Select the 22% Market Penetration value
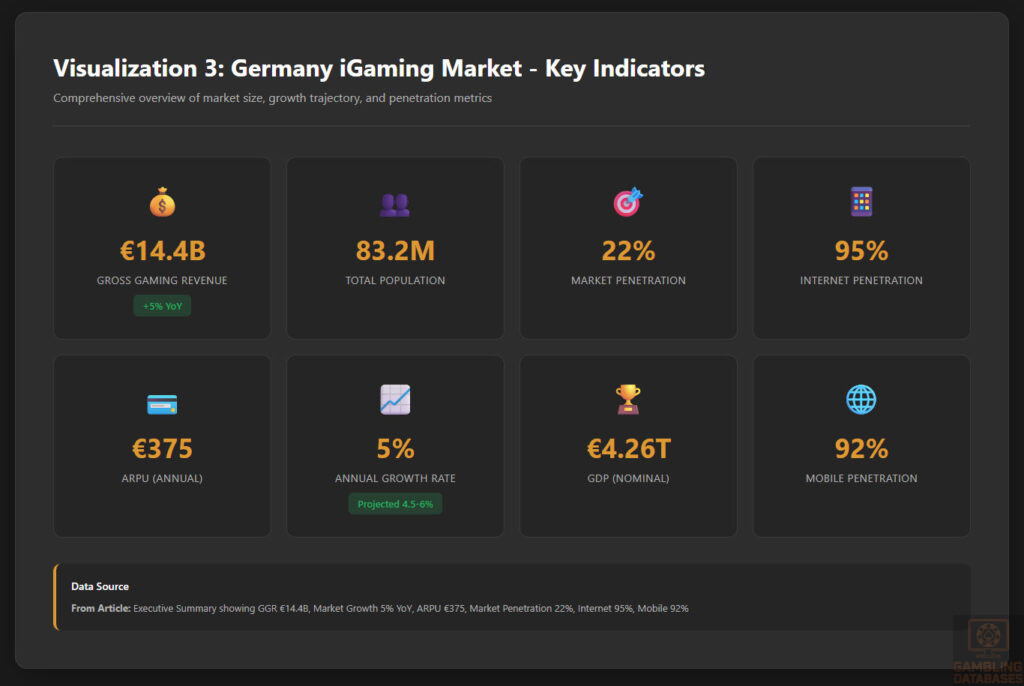This screenshot has height=686, width=1024. click(628, 250)
